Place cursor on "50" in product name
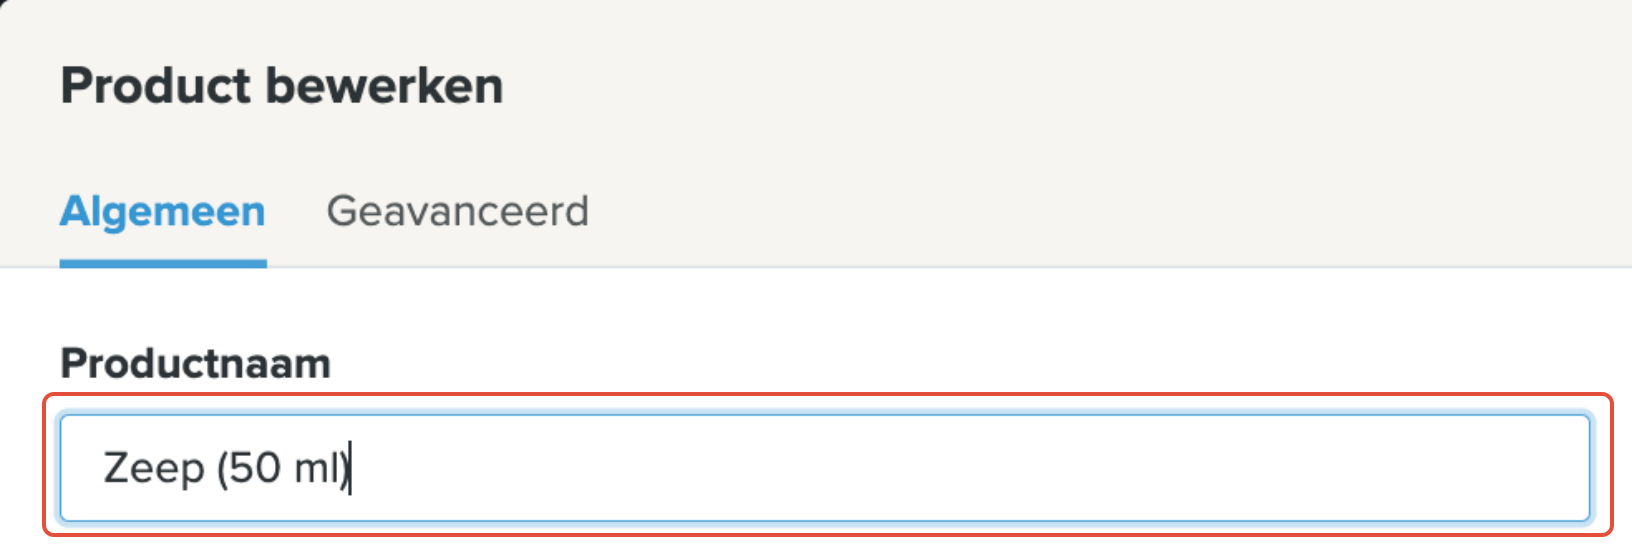This screenshot has height=550, width=1632. click(x=255, y=468)
